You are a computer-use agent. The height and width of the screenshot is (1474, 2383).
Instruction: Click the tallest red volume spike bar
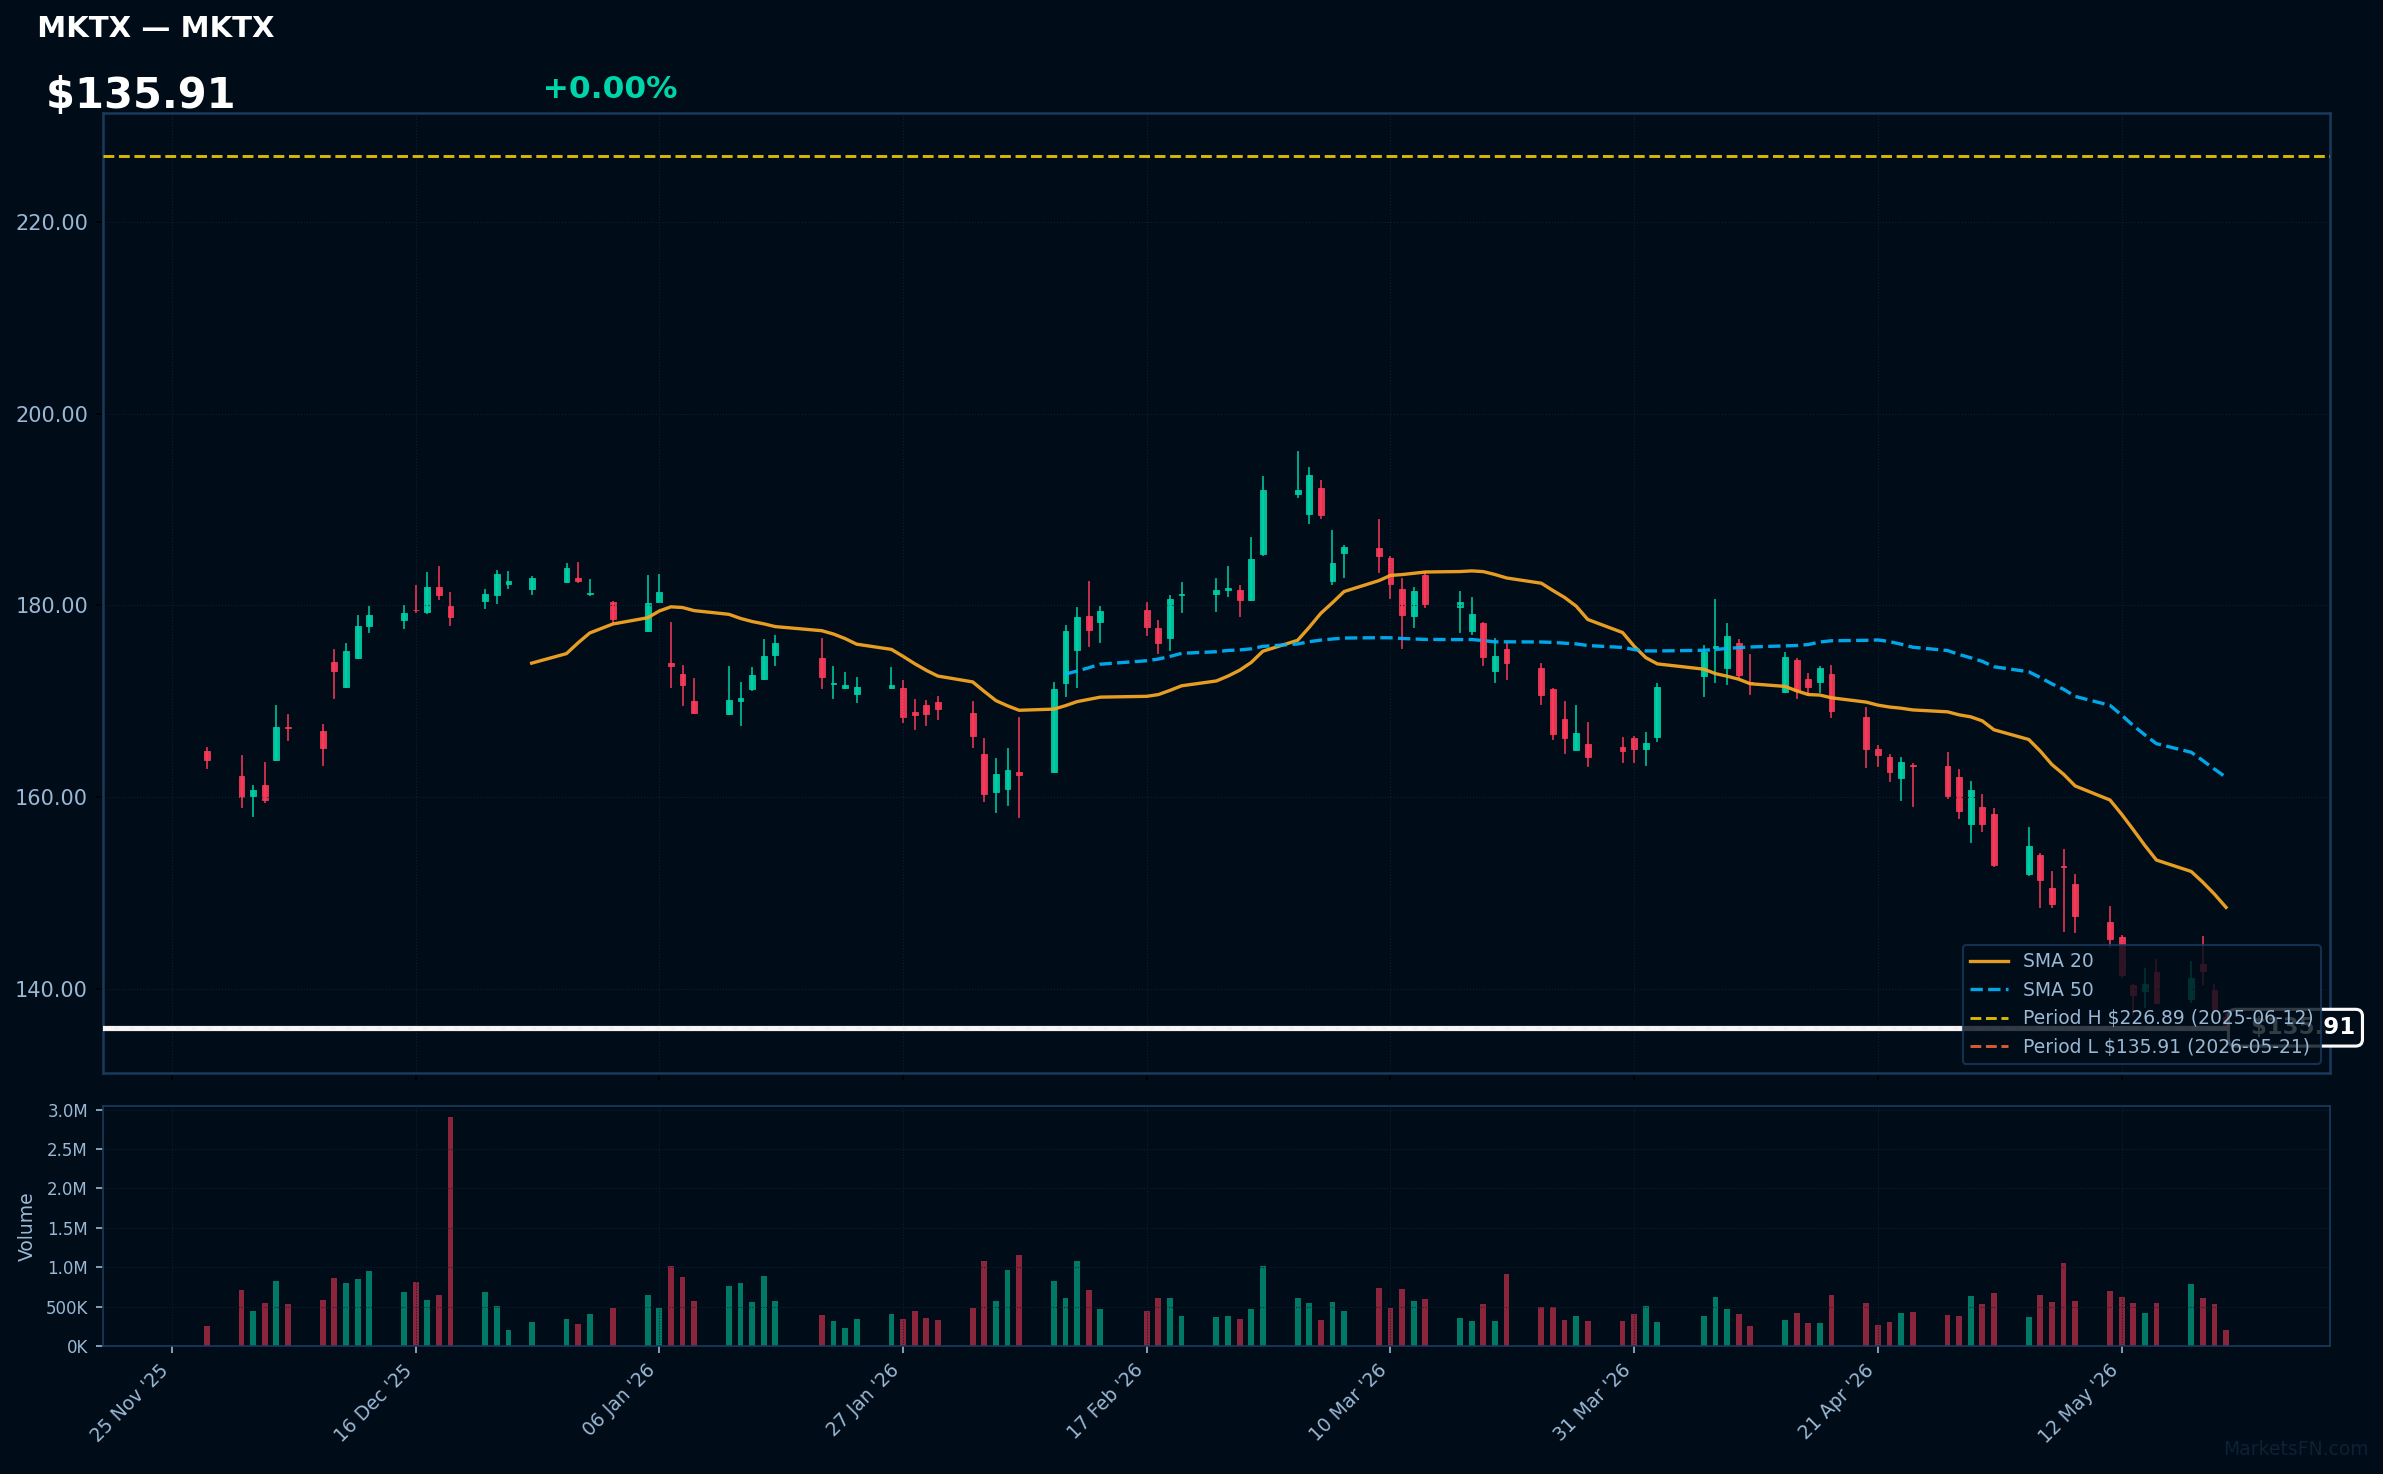pyautogui.click(x=450, y=1231)
